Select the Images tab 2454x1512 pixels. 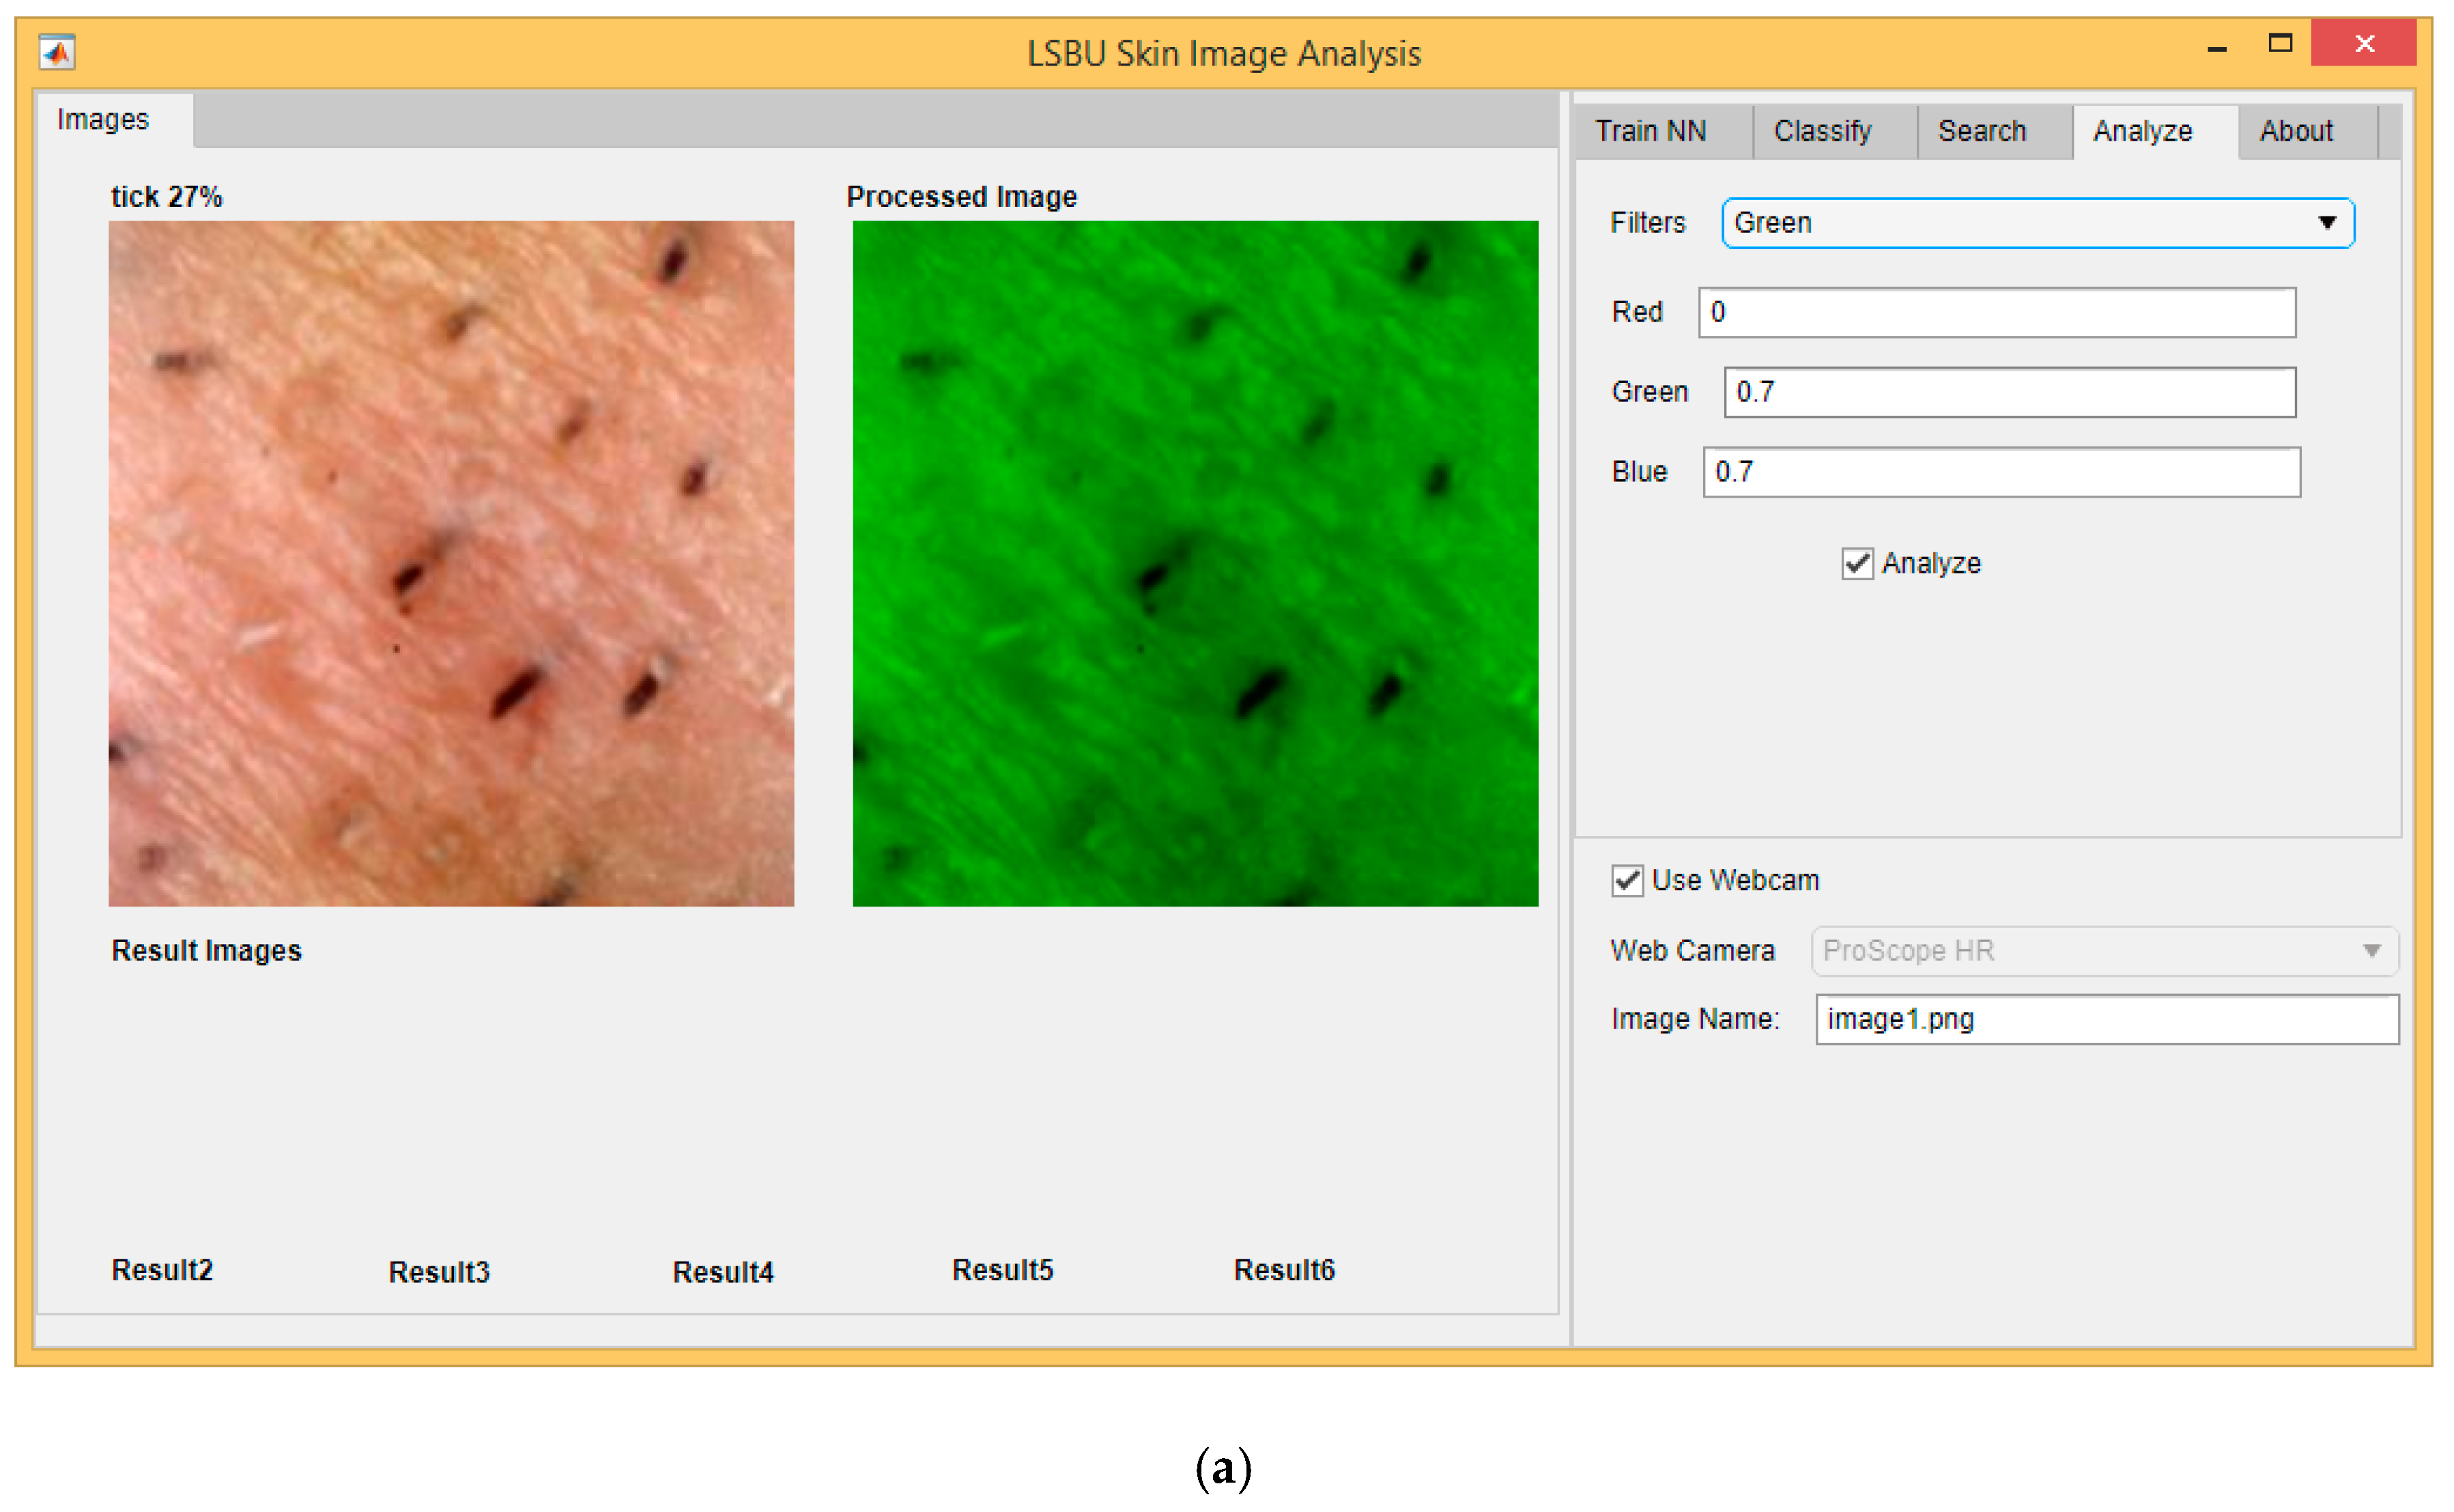(x=104, y=119)
